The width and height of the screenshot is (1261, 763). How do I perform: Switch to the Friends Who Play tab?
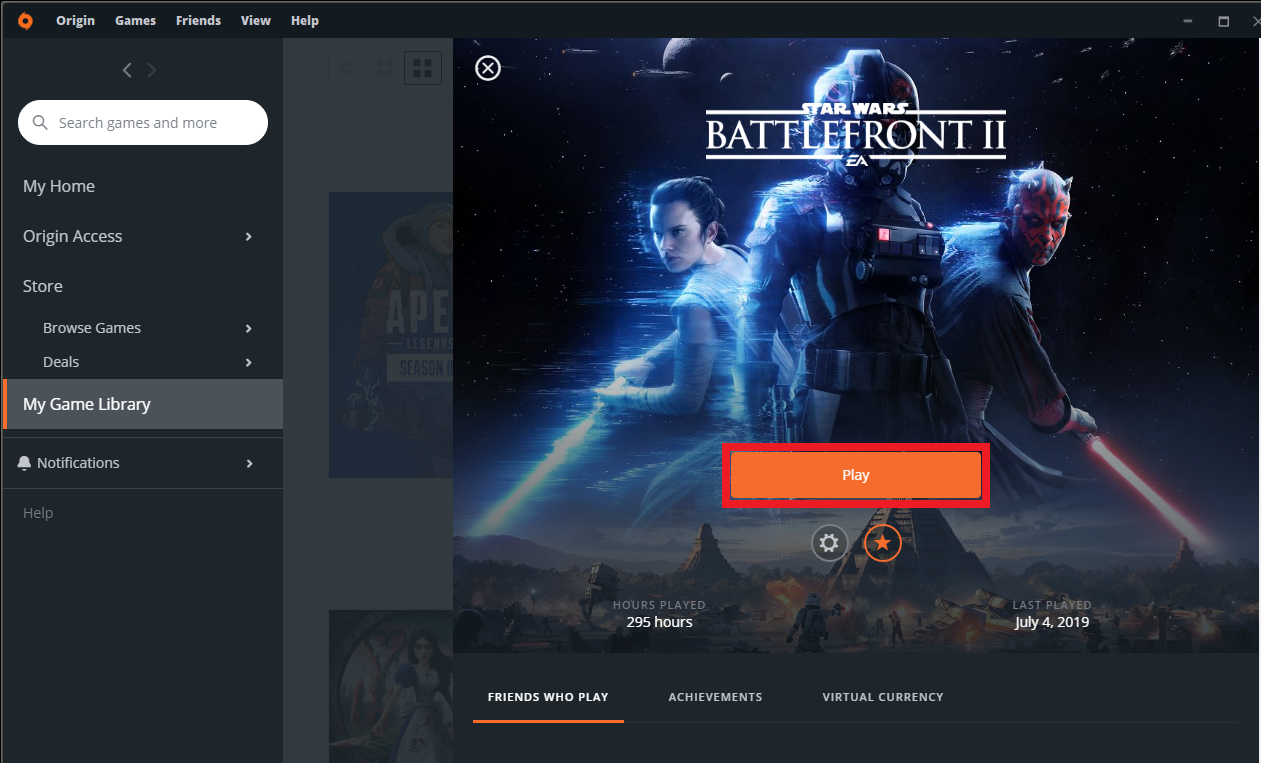[548, 697]
